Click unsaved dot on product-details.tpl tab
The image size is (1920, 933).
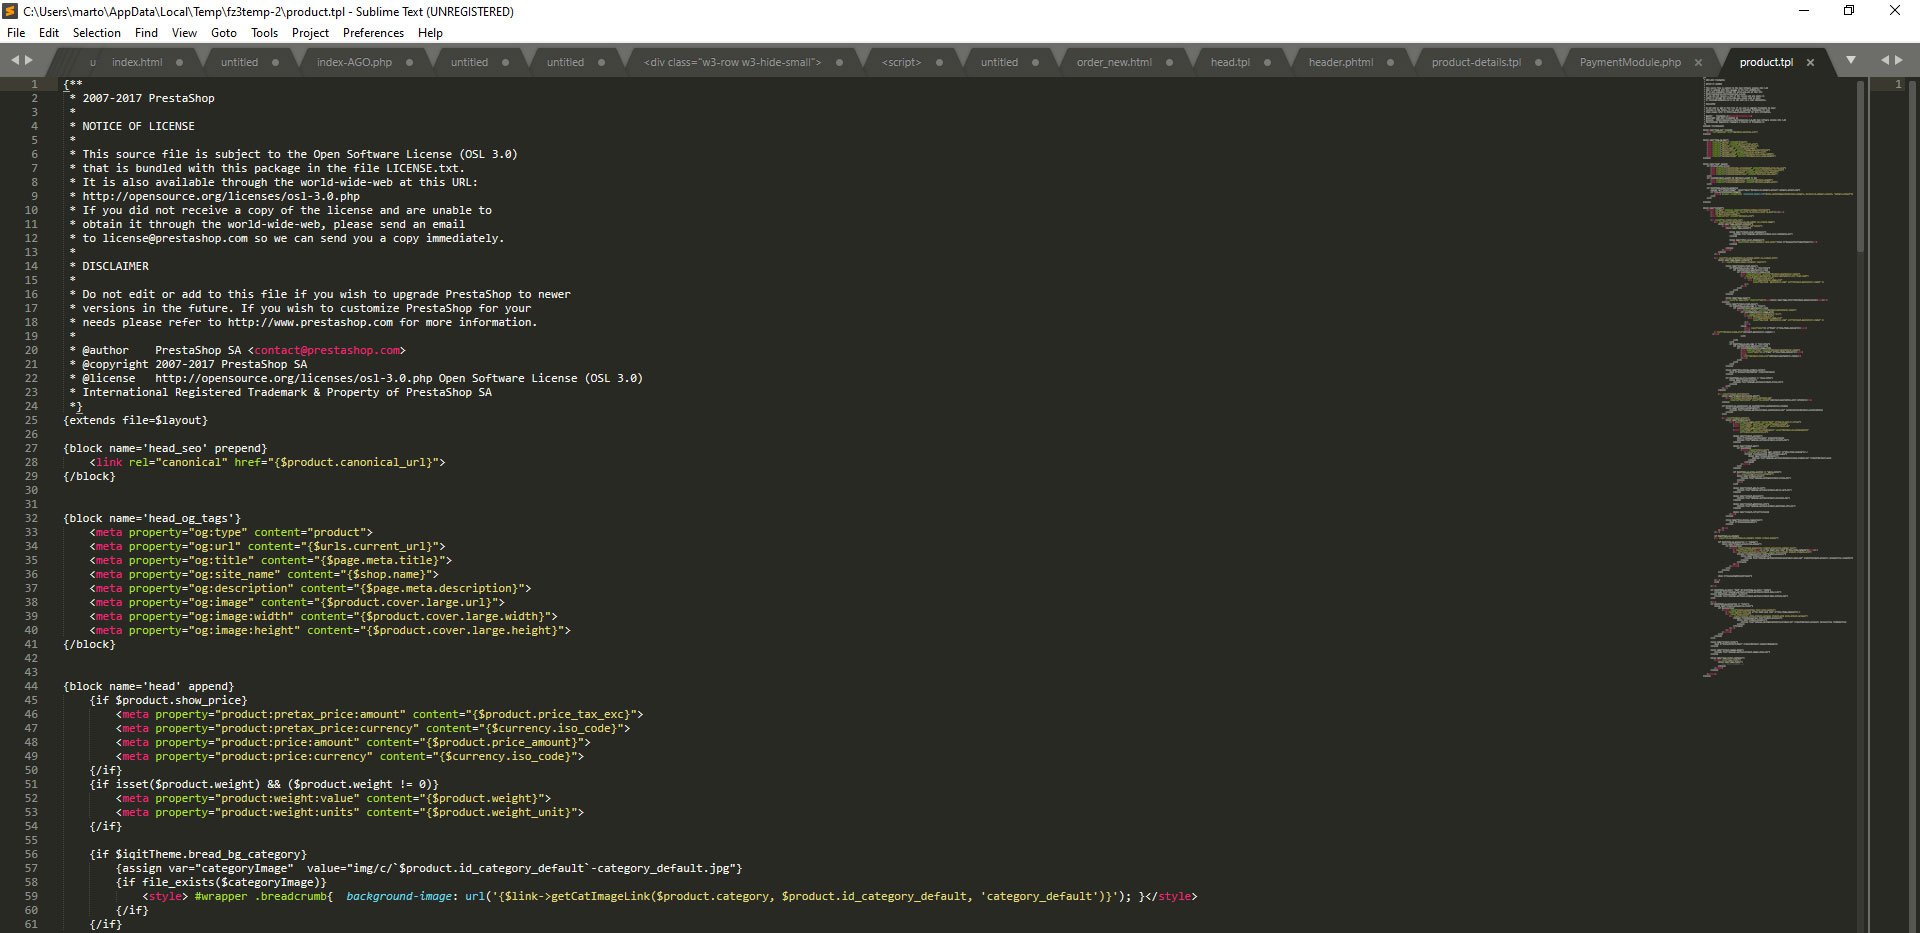[1538, 62]
